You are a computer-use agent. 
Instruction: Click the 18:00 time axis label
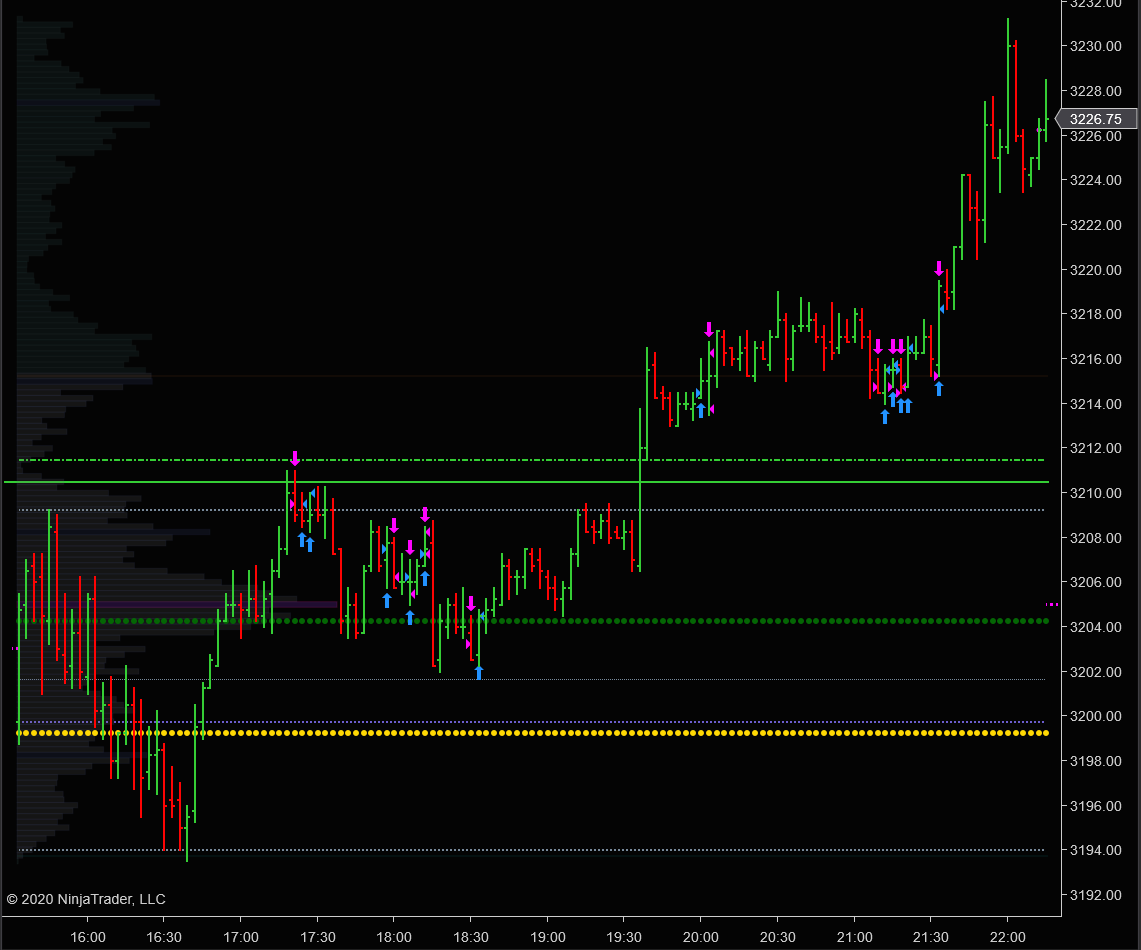tap(394, 937)
